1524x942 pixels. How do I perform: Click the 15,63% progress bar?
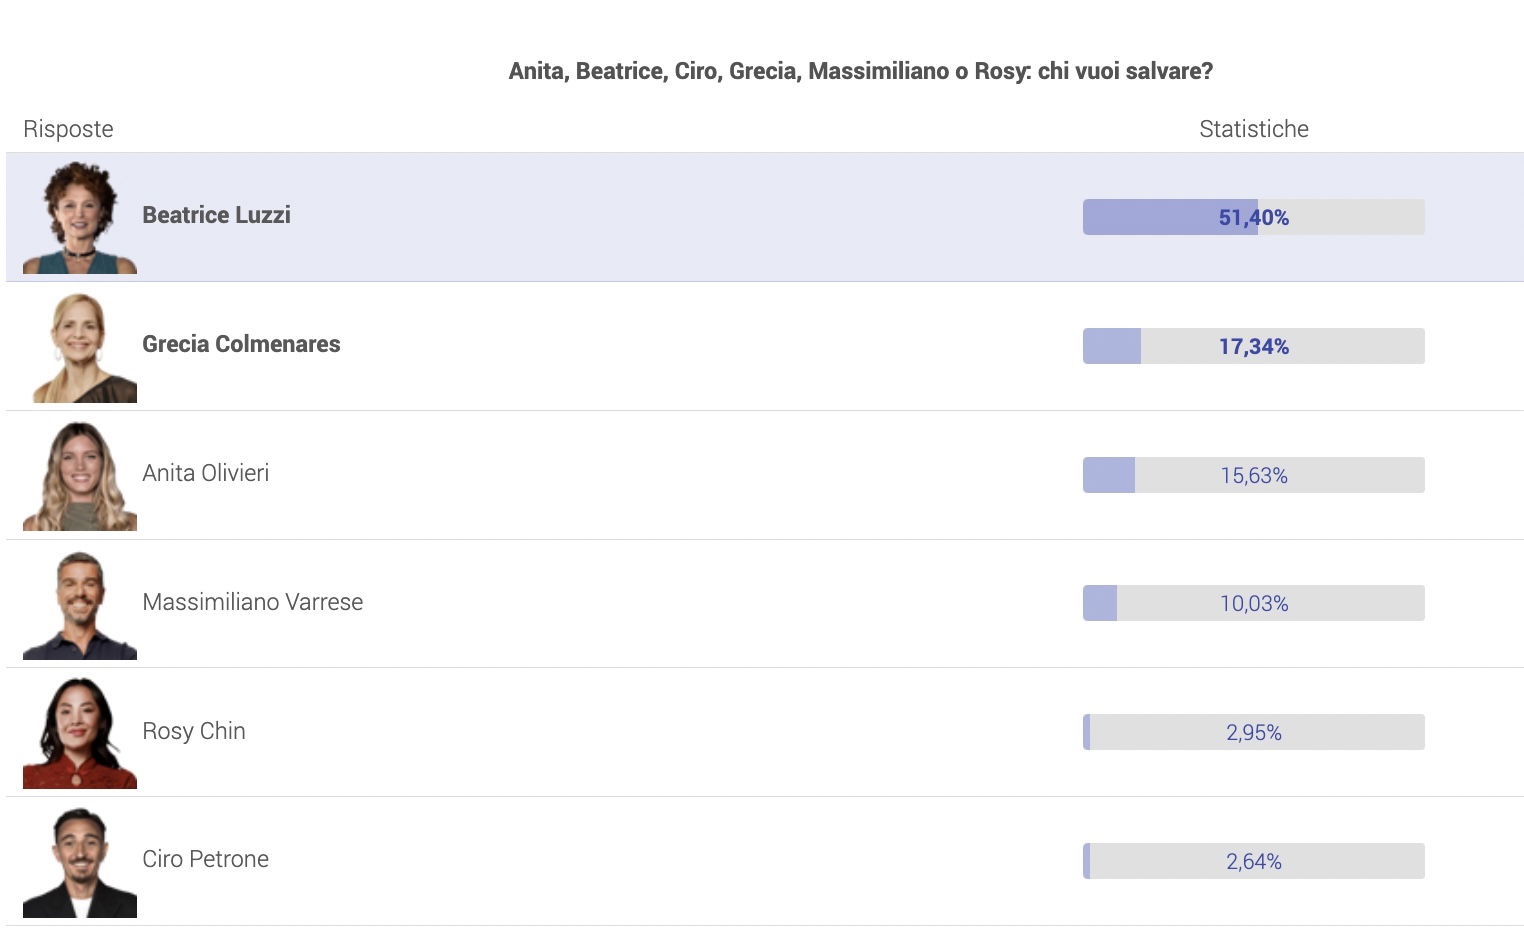click(1254, 475)
